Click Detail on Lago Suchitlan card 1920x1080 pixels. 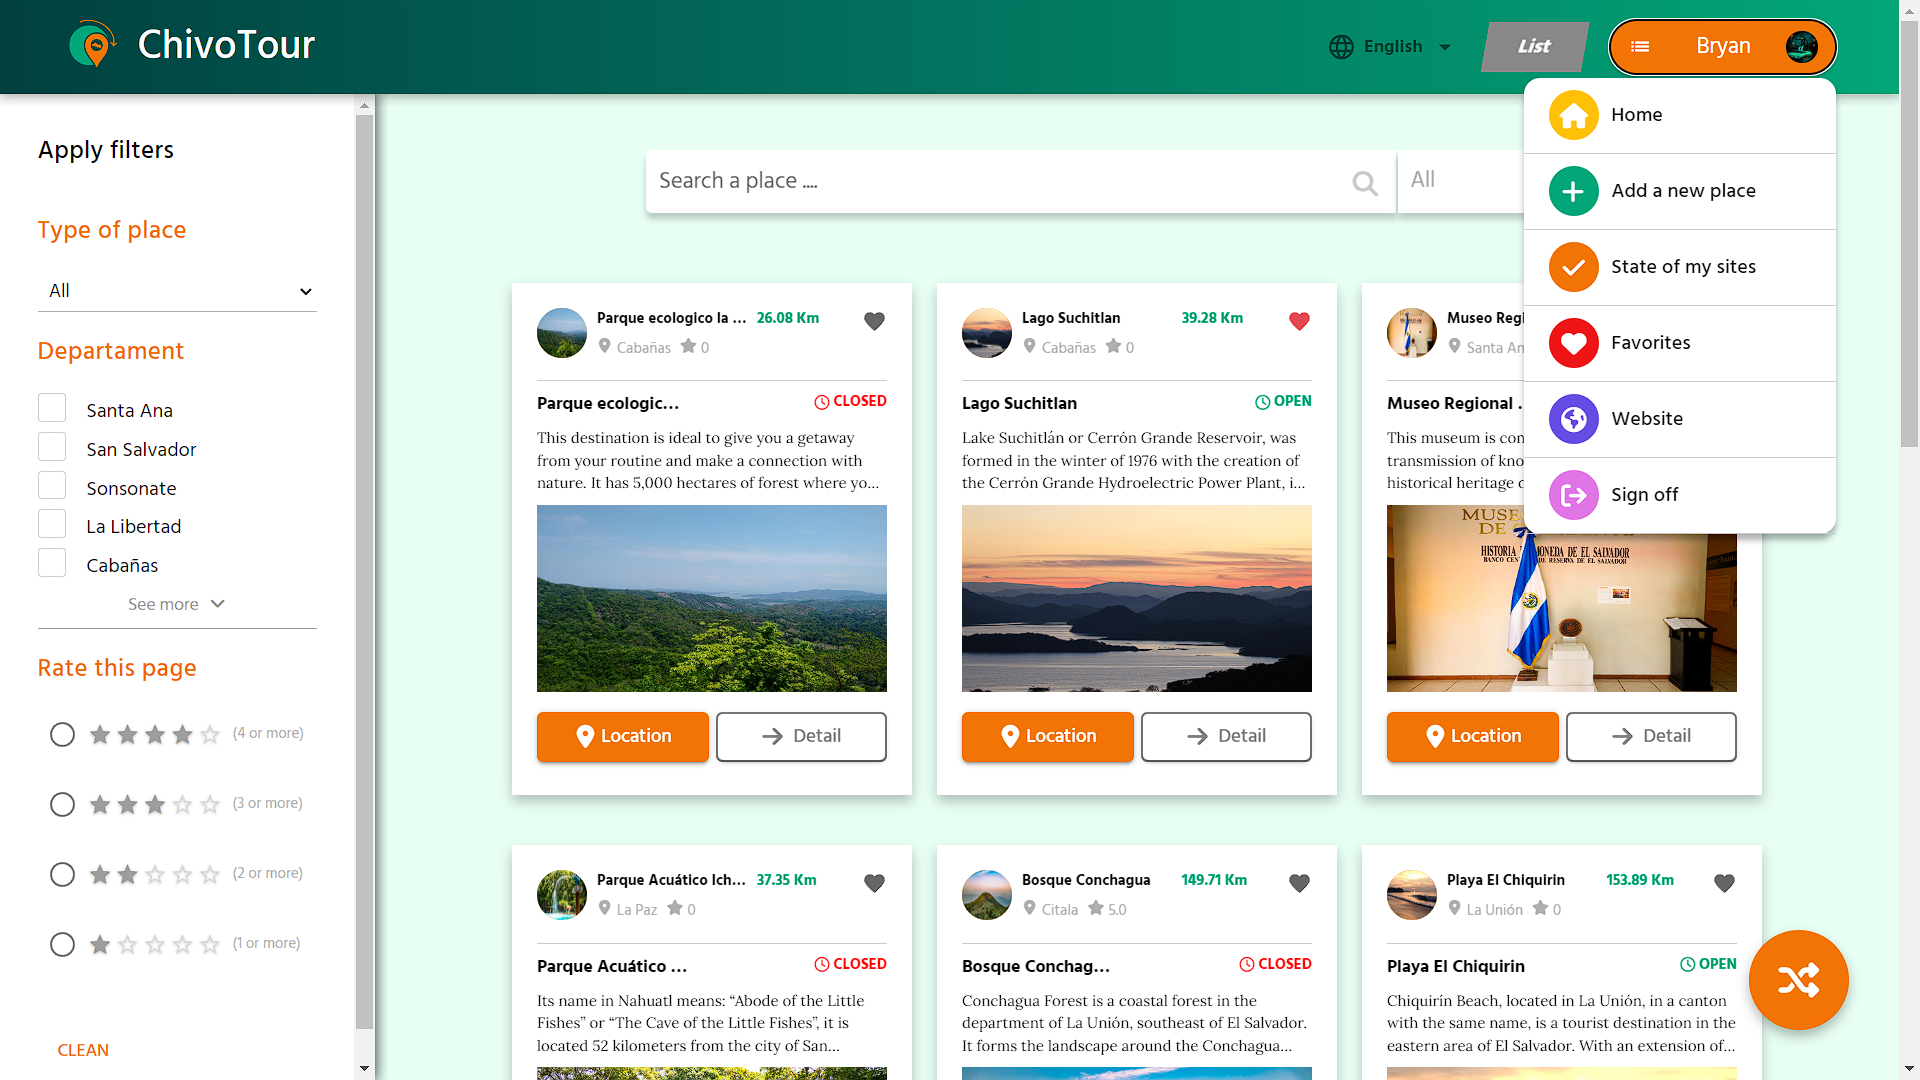(1226, 737)
